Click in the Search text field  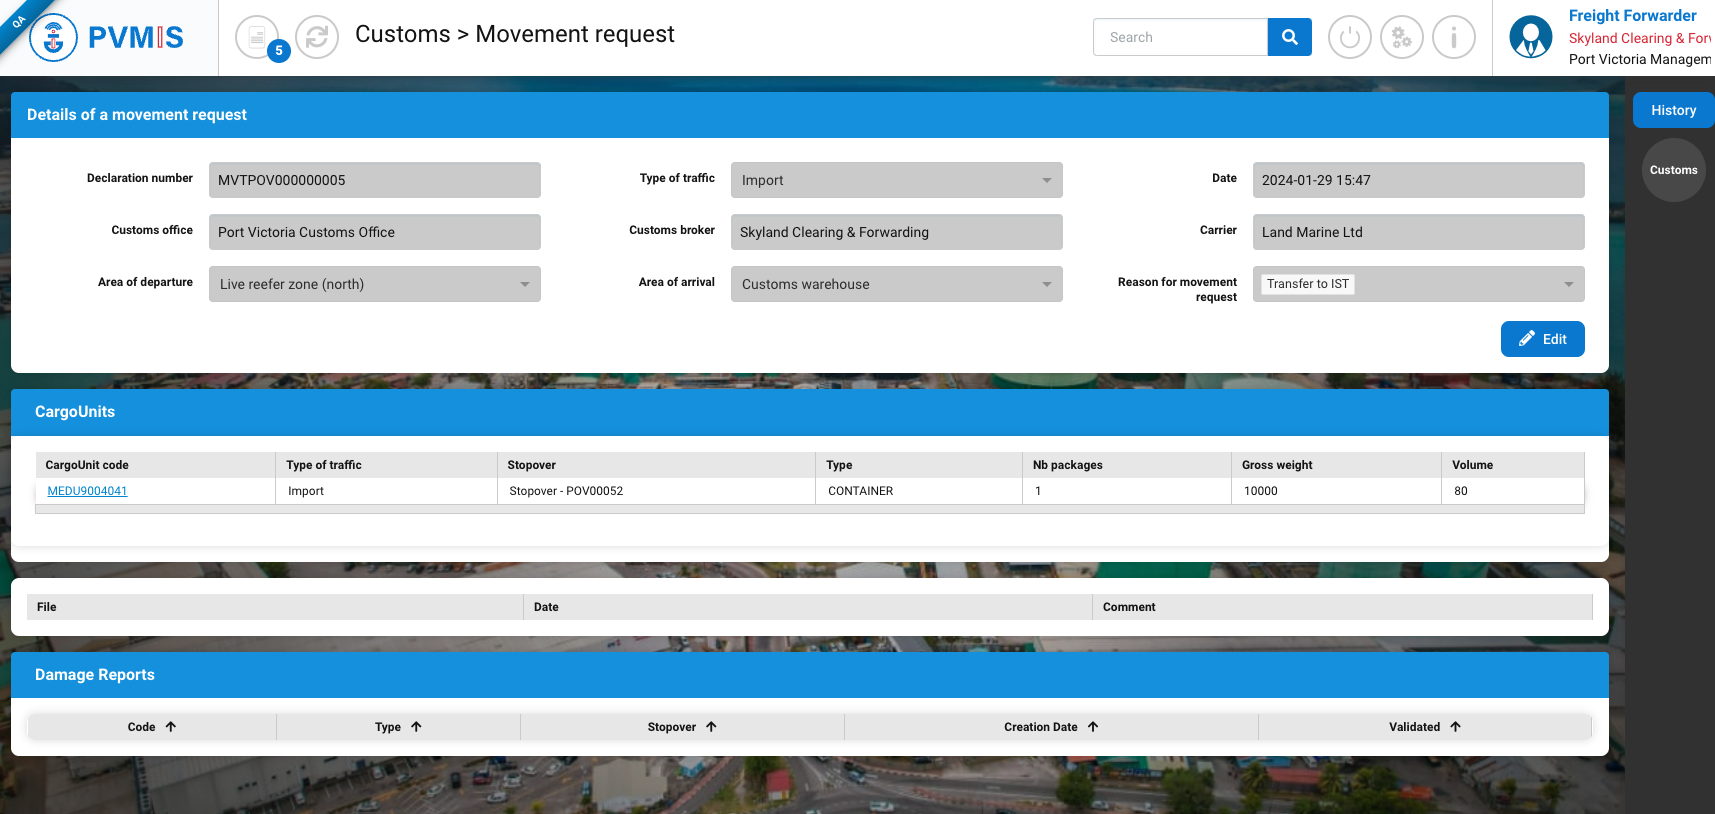[1180, 37]
